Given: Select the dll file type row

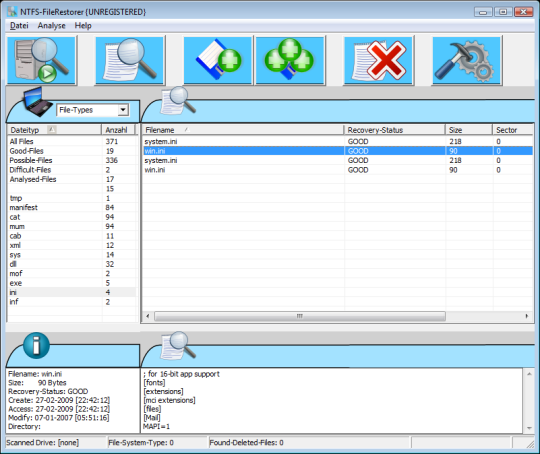Looking at the screenshot, I should (x=72, y=264).
